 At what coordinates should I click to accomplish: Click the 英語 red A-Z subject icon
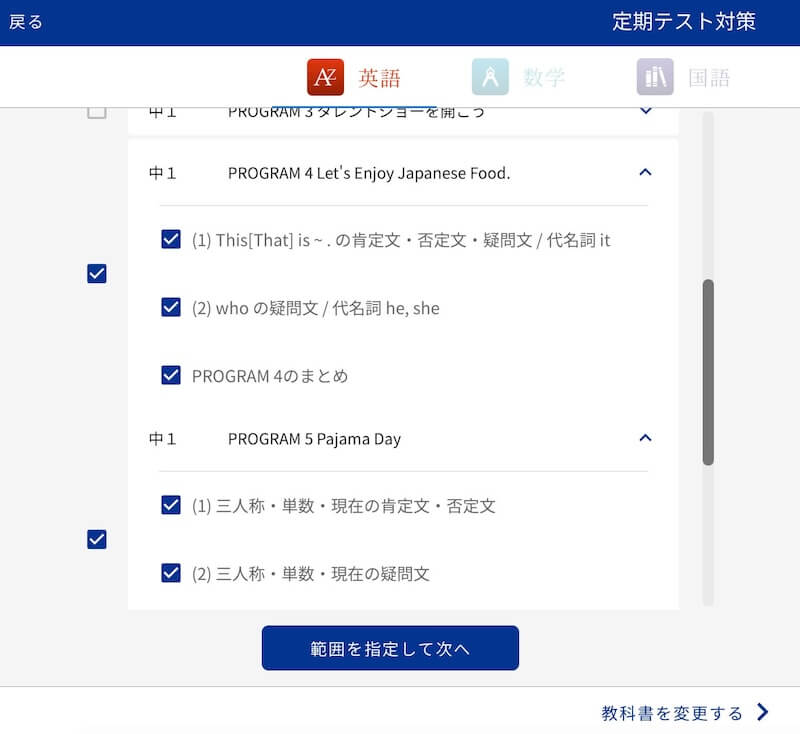[325, 77]
